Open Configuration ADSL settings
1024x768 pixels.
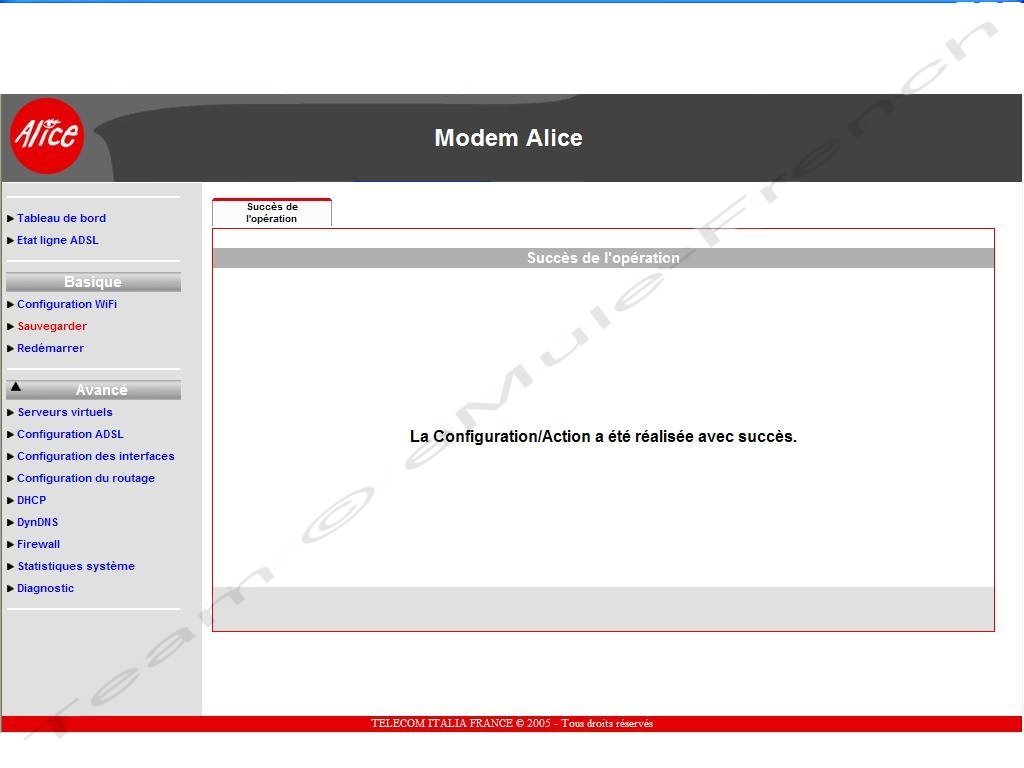(x=70, y=434)
